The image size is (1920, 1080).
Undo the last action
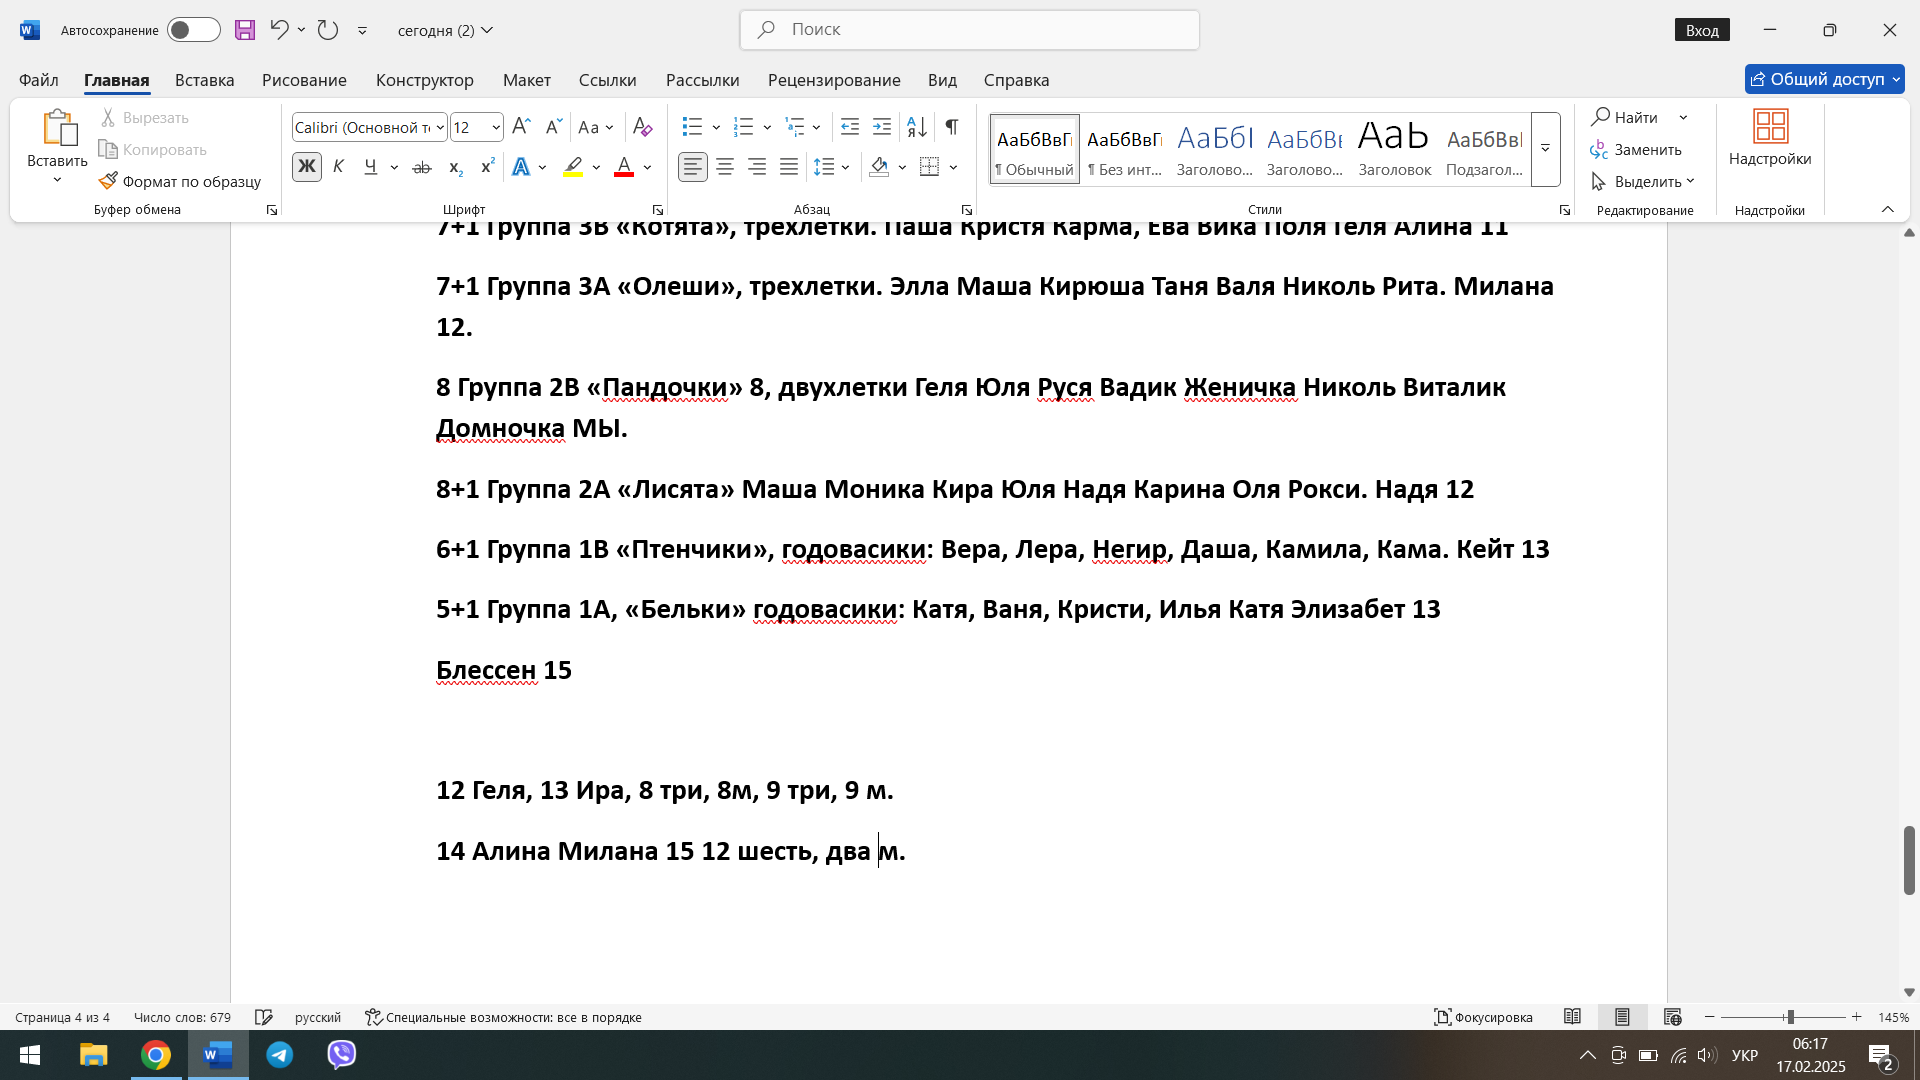pyautogui.click(x=279, y=30)
